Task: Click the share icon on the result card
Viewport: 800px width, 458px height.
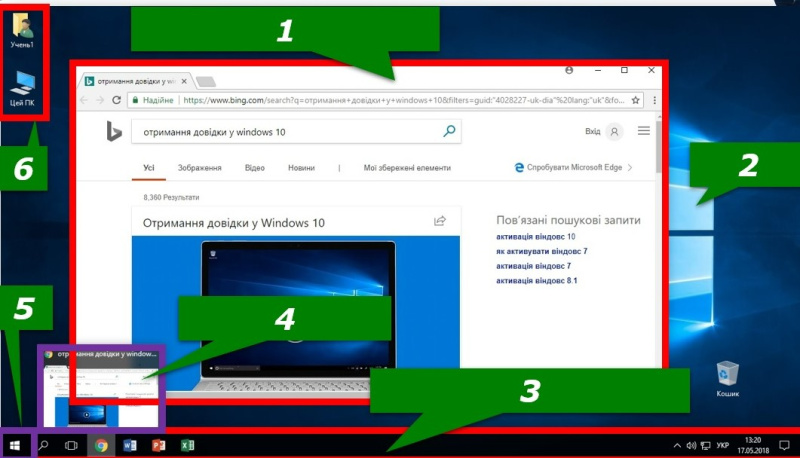Action: (439, 221)
